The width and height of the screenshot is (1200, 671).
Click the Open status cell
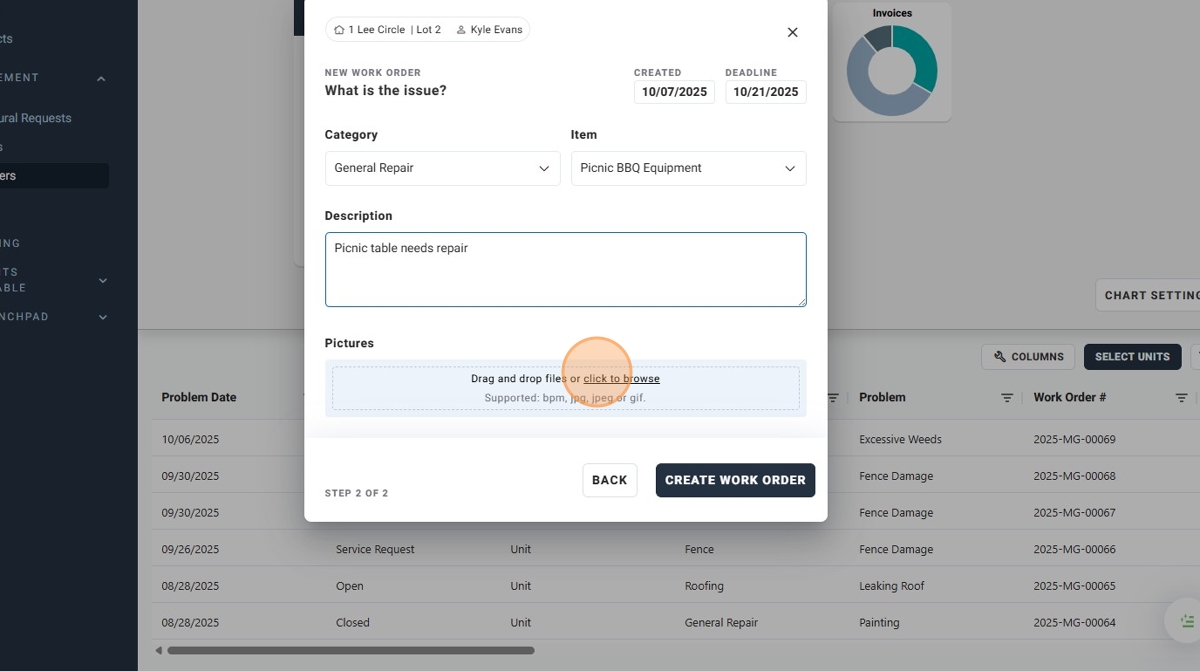pyautogui.click(x=348, y=586)
